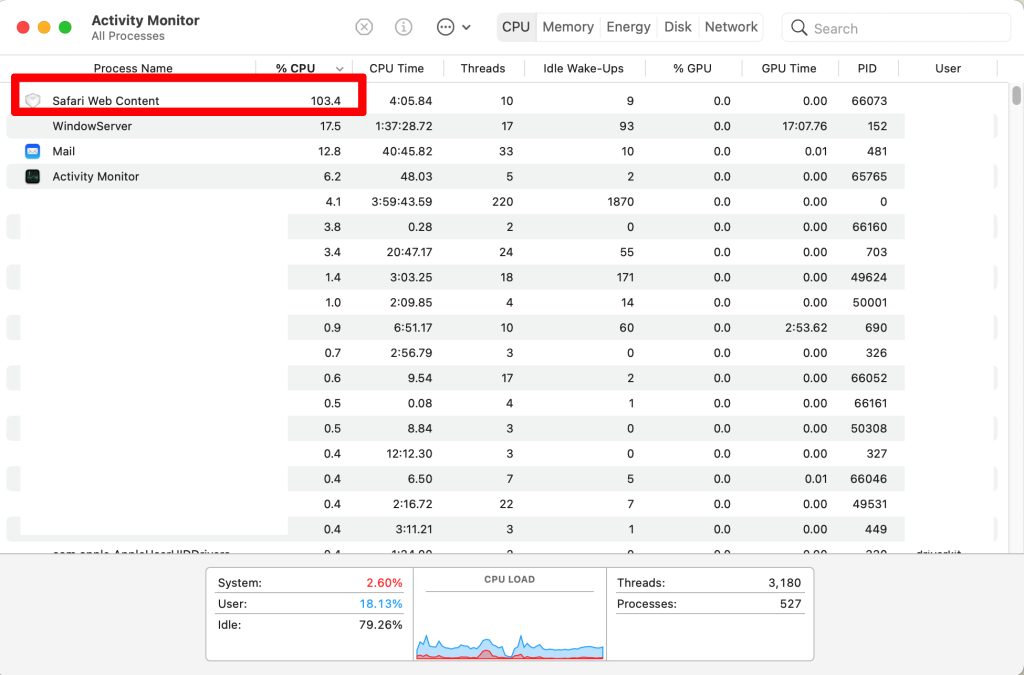Select the Activity Monitor process name in list
Viewport: 1024px width, 675px height.
point(96,176)
